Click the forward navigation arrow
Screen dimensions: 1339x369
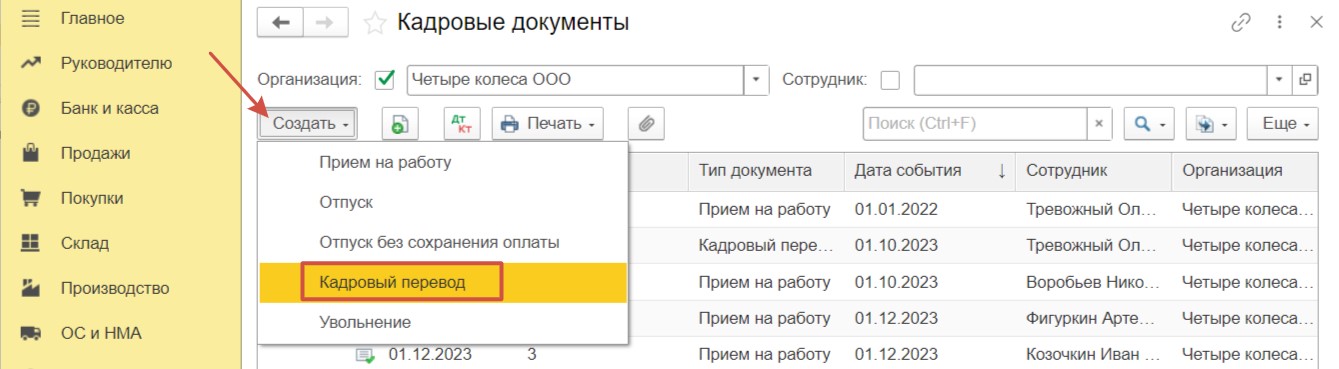tap(326, 22)
